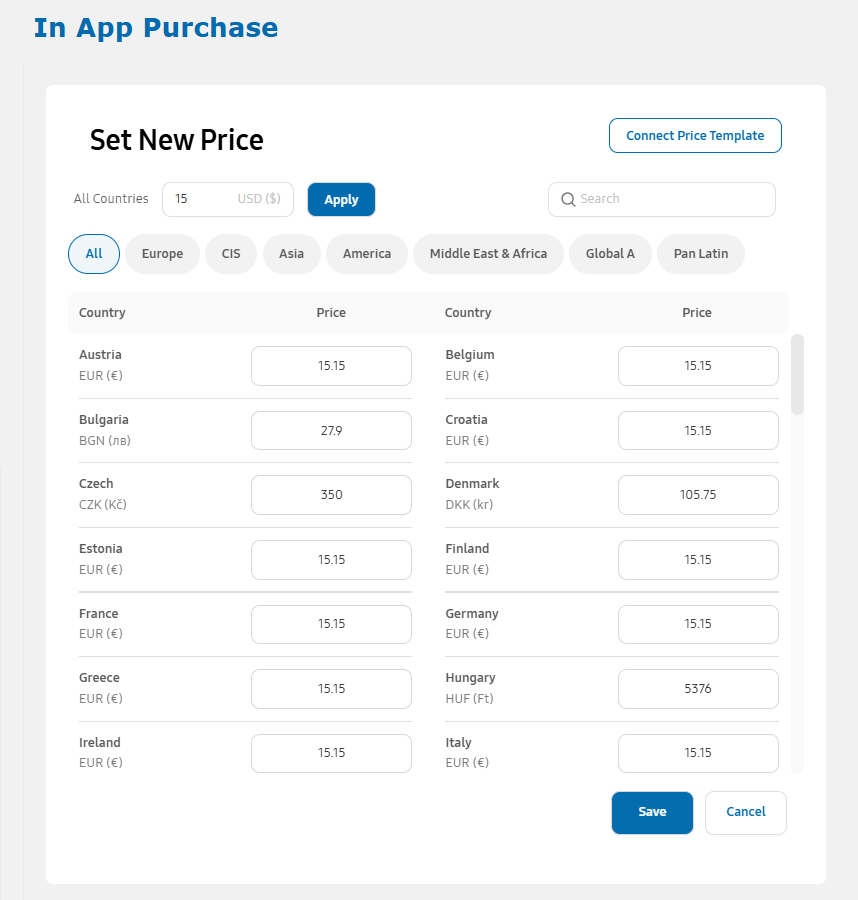Switch to the CIS region filter
858x900 pixels.
pyautogui.click(x=231, y=254)
